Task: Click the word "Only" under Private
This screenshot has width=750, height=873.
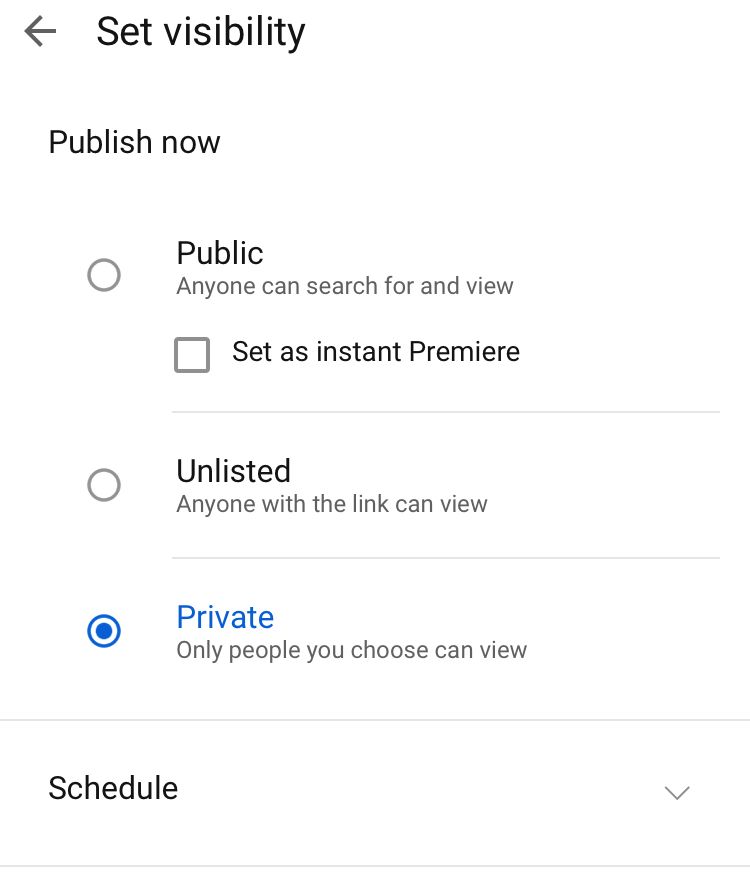Action: [x=199, y=650]
